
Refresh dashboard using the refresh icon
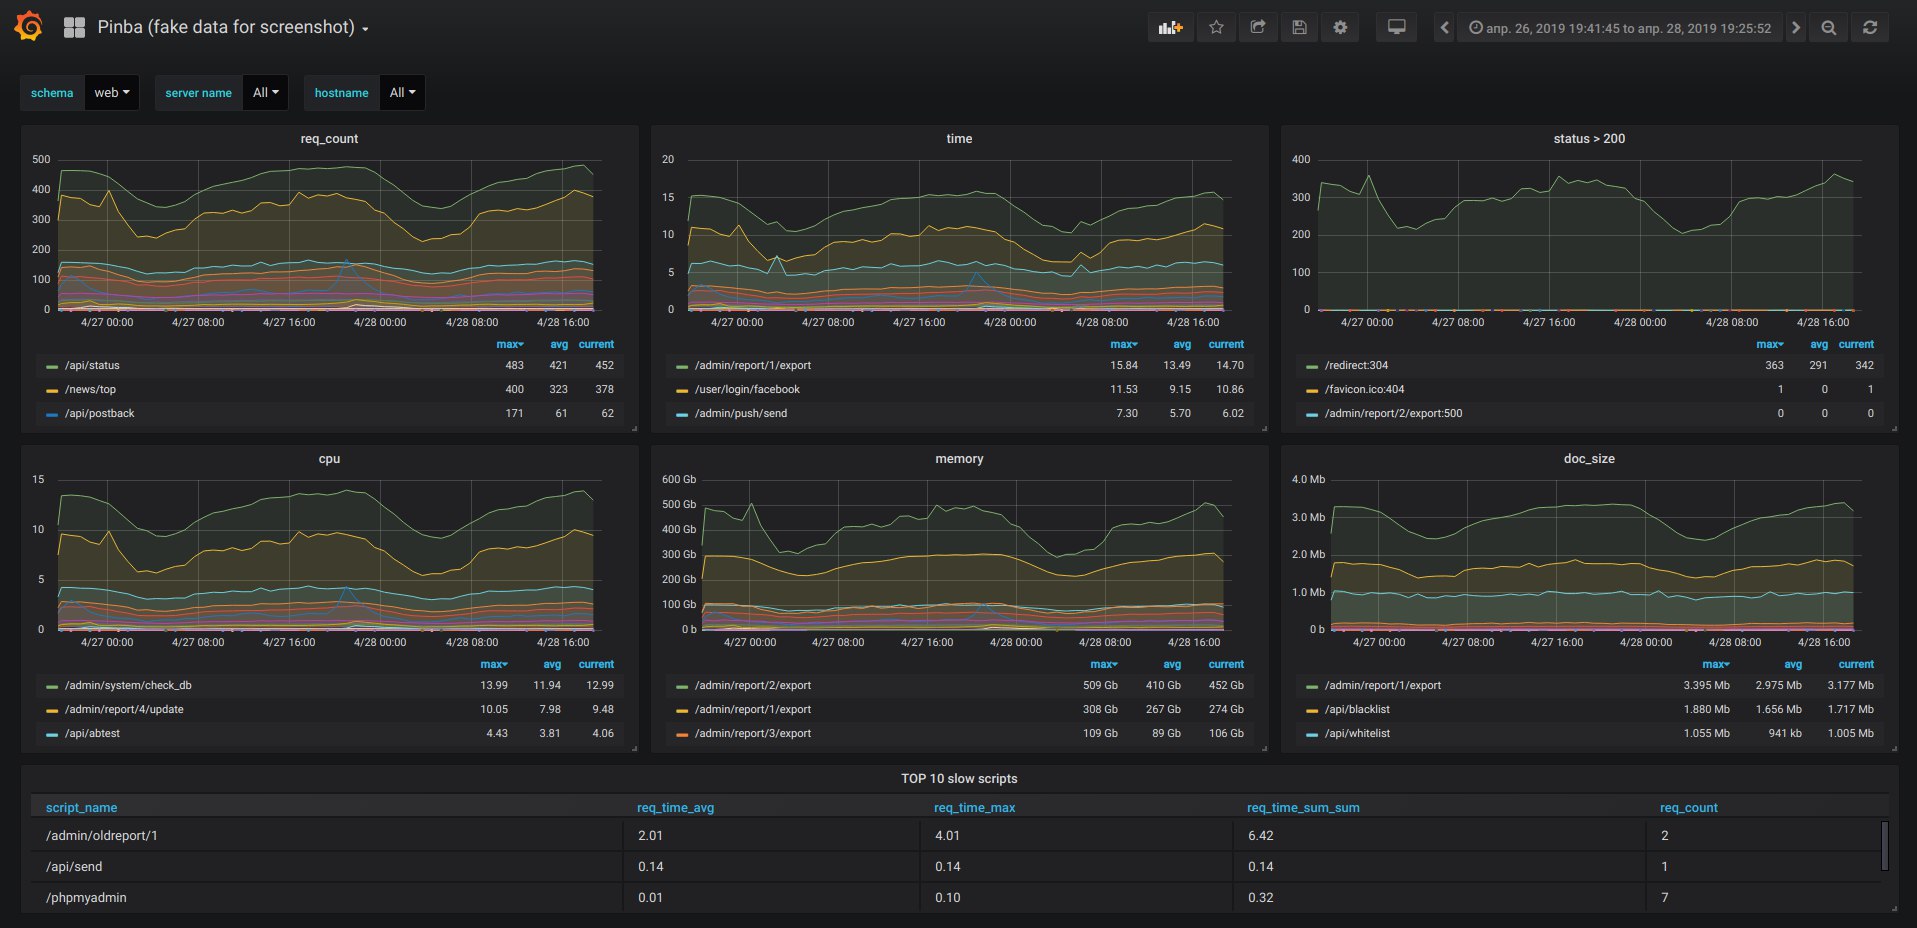point(1870,28)
